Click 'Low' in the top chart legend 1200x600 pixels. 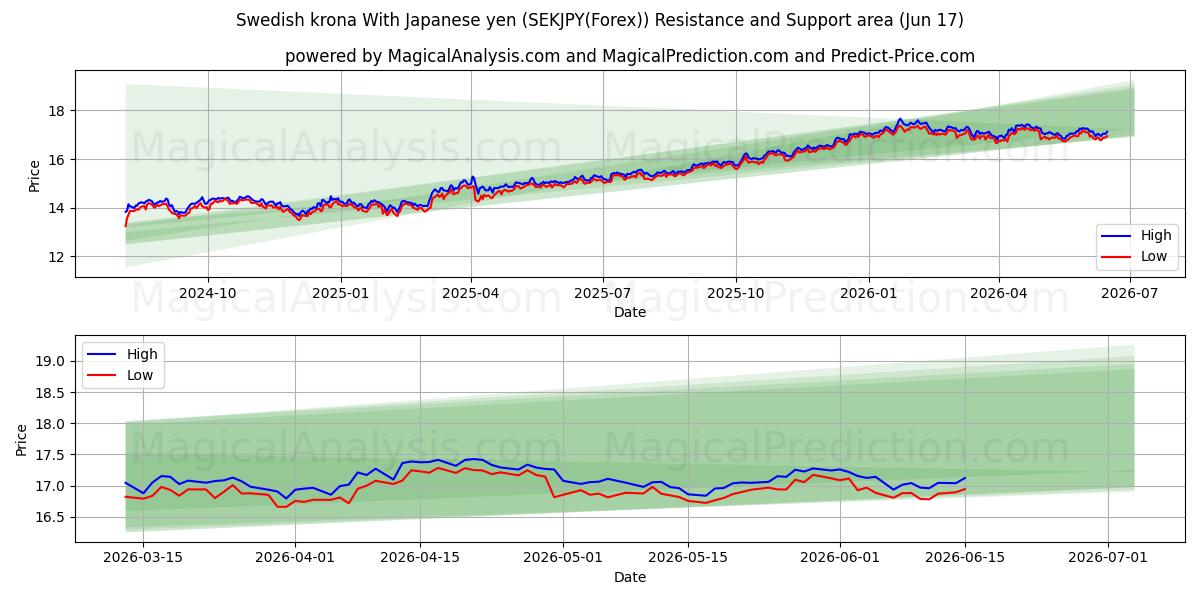[x=1153, y=257]
